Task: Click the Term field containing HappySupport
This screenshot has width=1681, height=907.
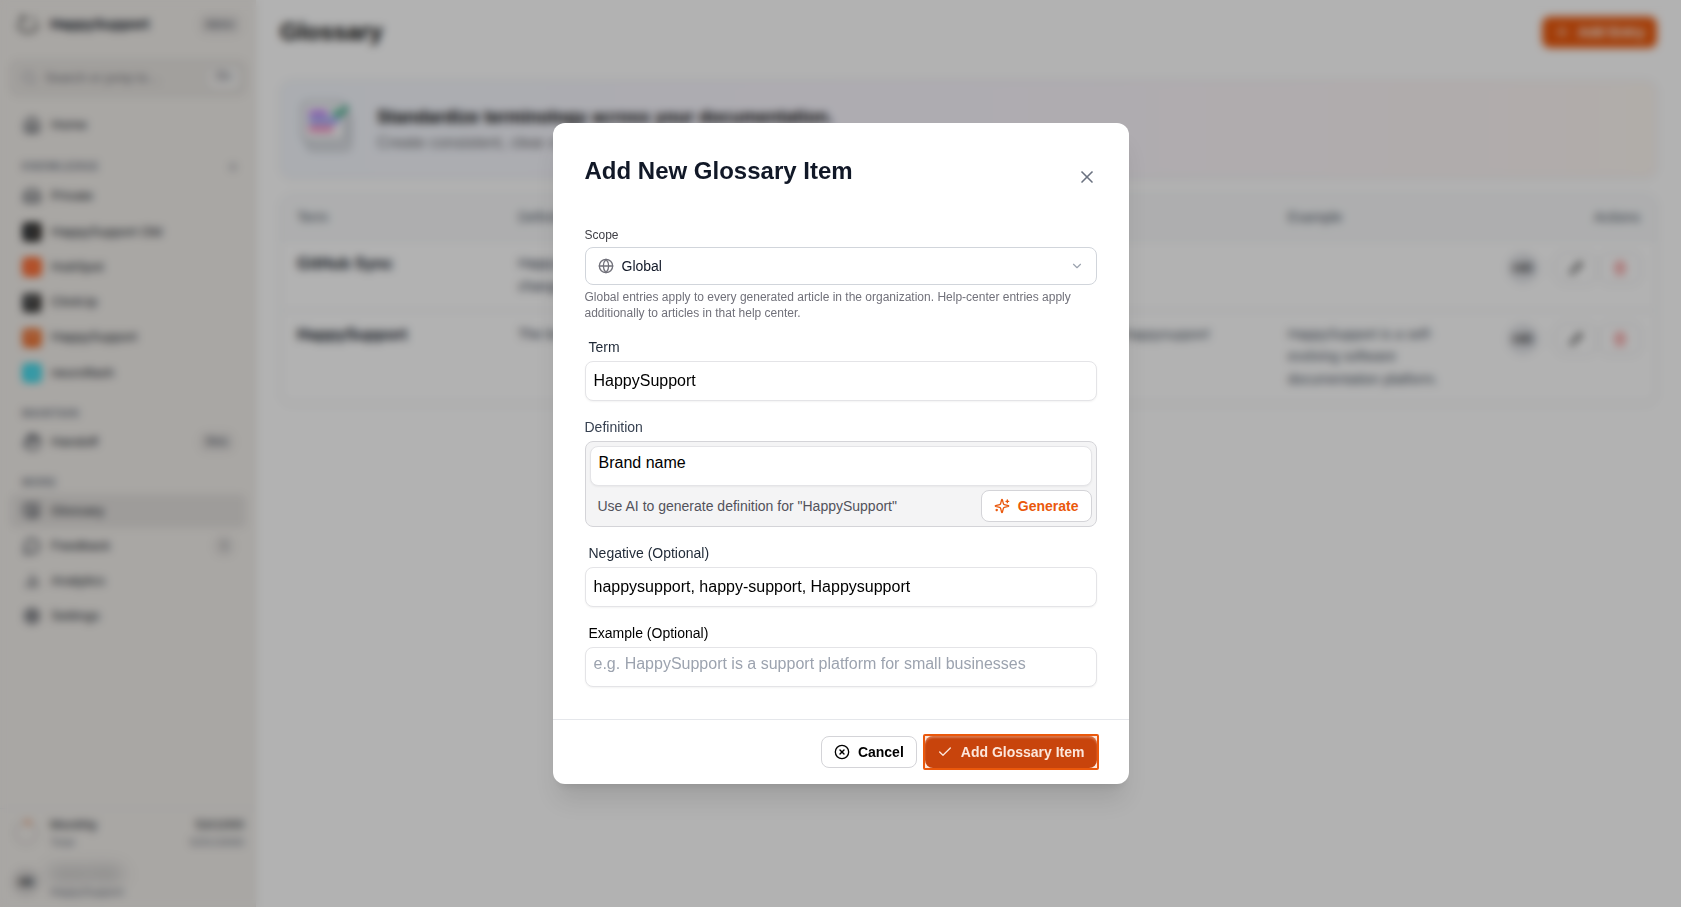Action: point(840,381)
